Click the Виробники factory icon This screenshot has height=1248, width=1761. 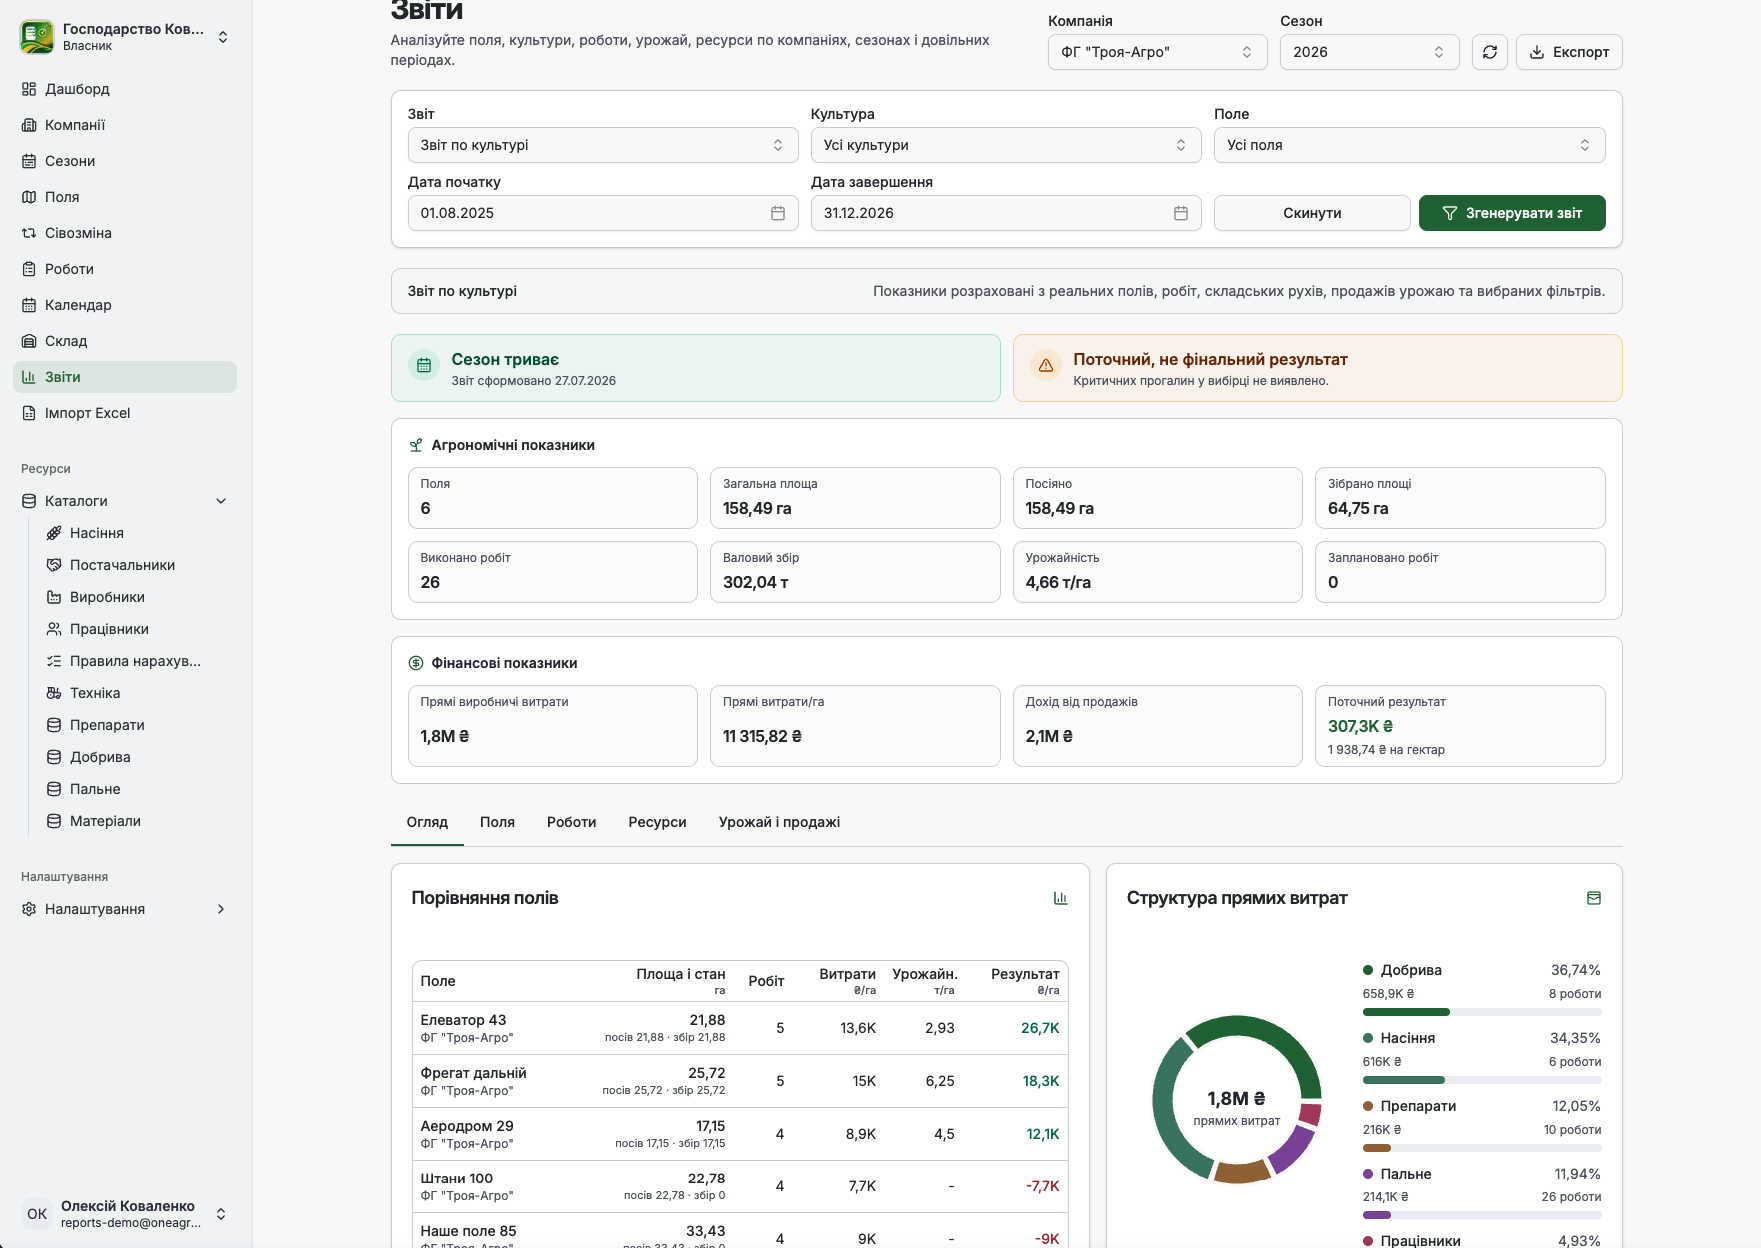(54, 597)
